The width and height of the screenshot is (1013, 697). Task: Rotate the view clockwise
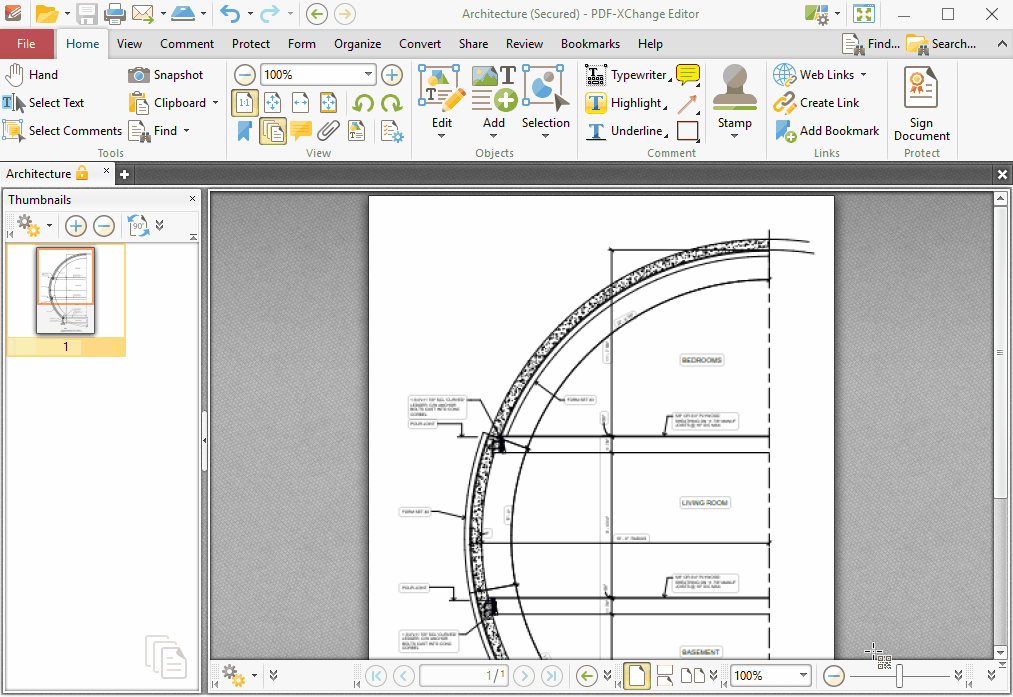[391, 103]
